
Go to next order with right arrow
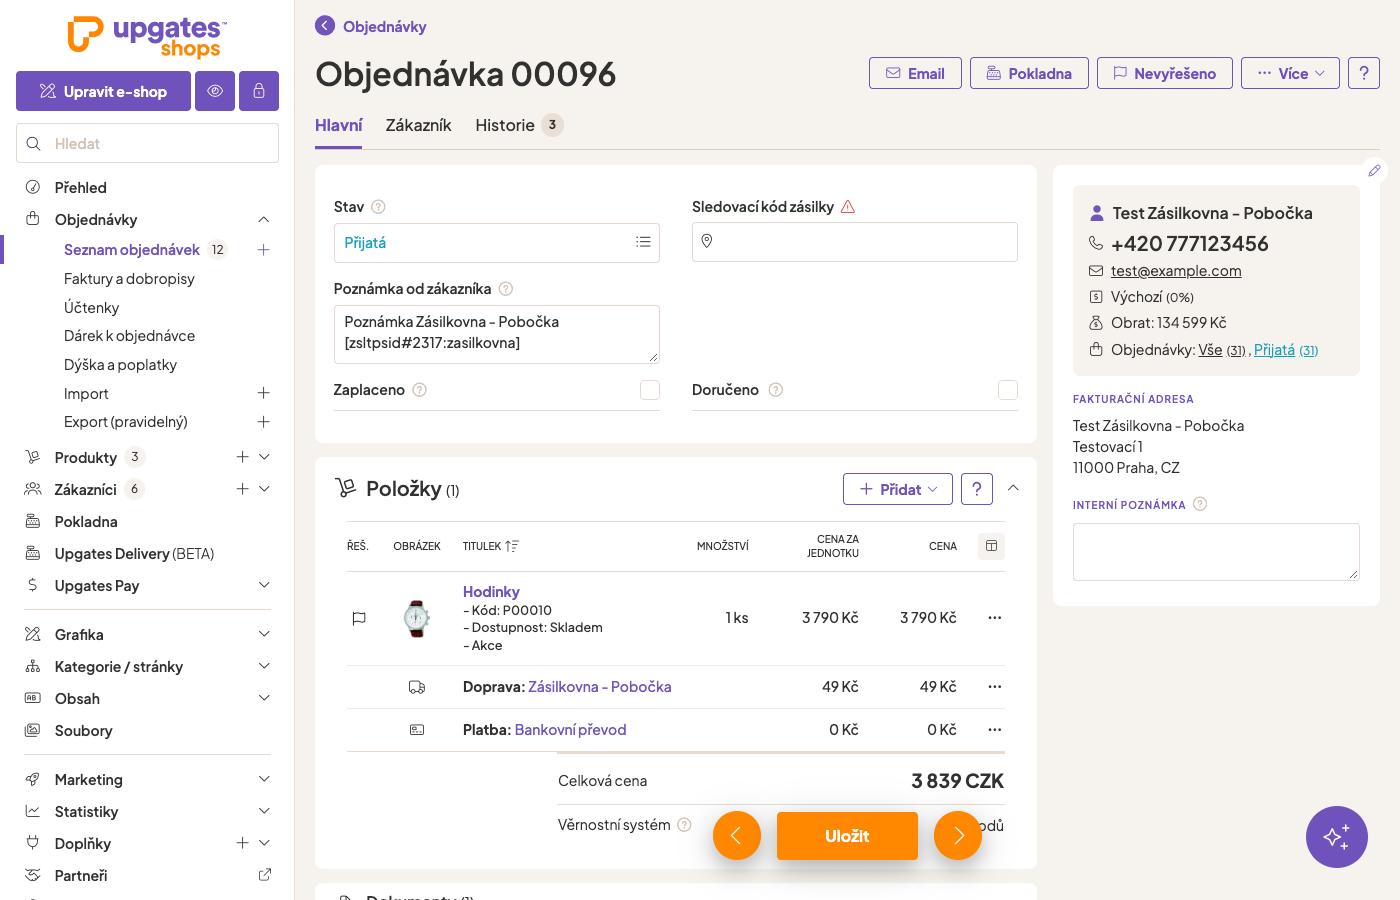(x=958, y=835)
